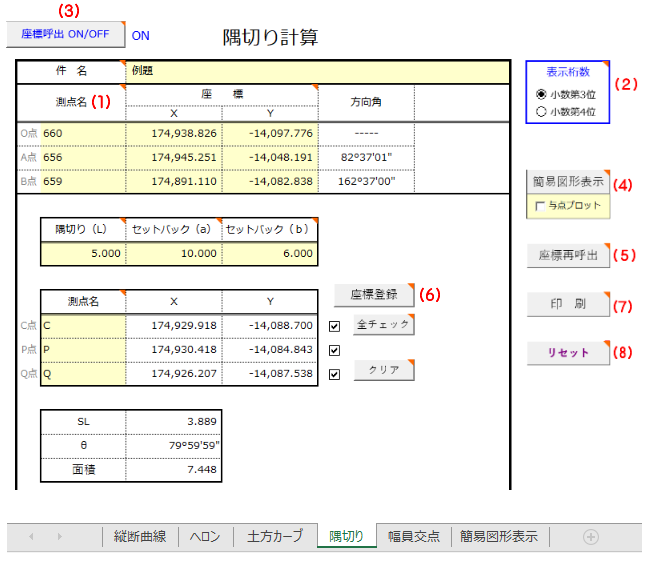Enable the 与点プロット checkbox
This screenshot has width=665, height=561.
point(540,206)
